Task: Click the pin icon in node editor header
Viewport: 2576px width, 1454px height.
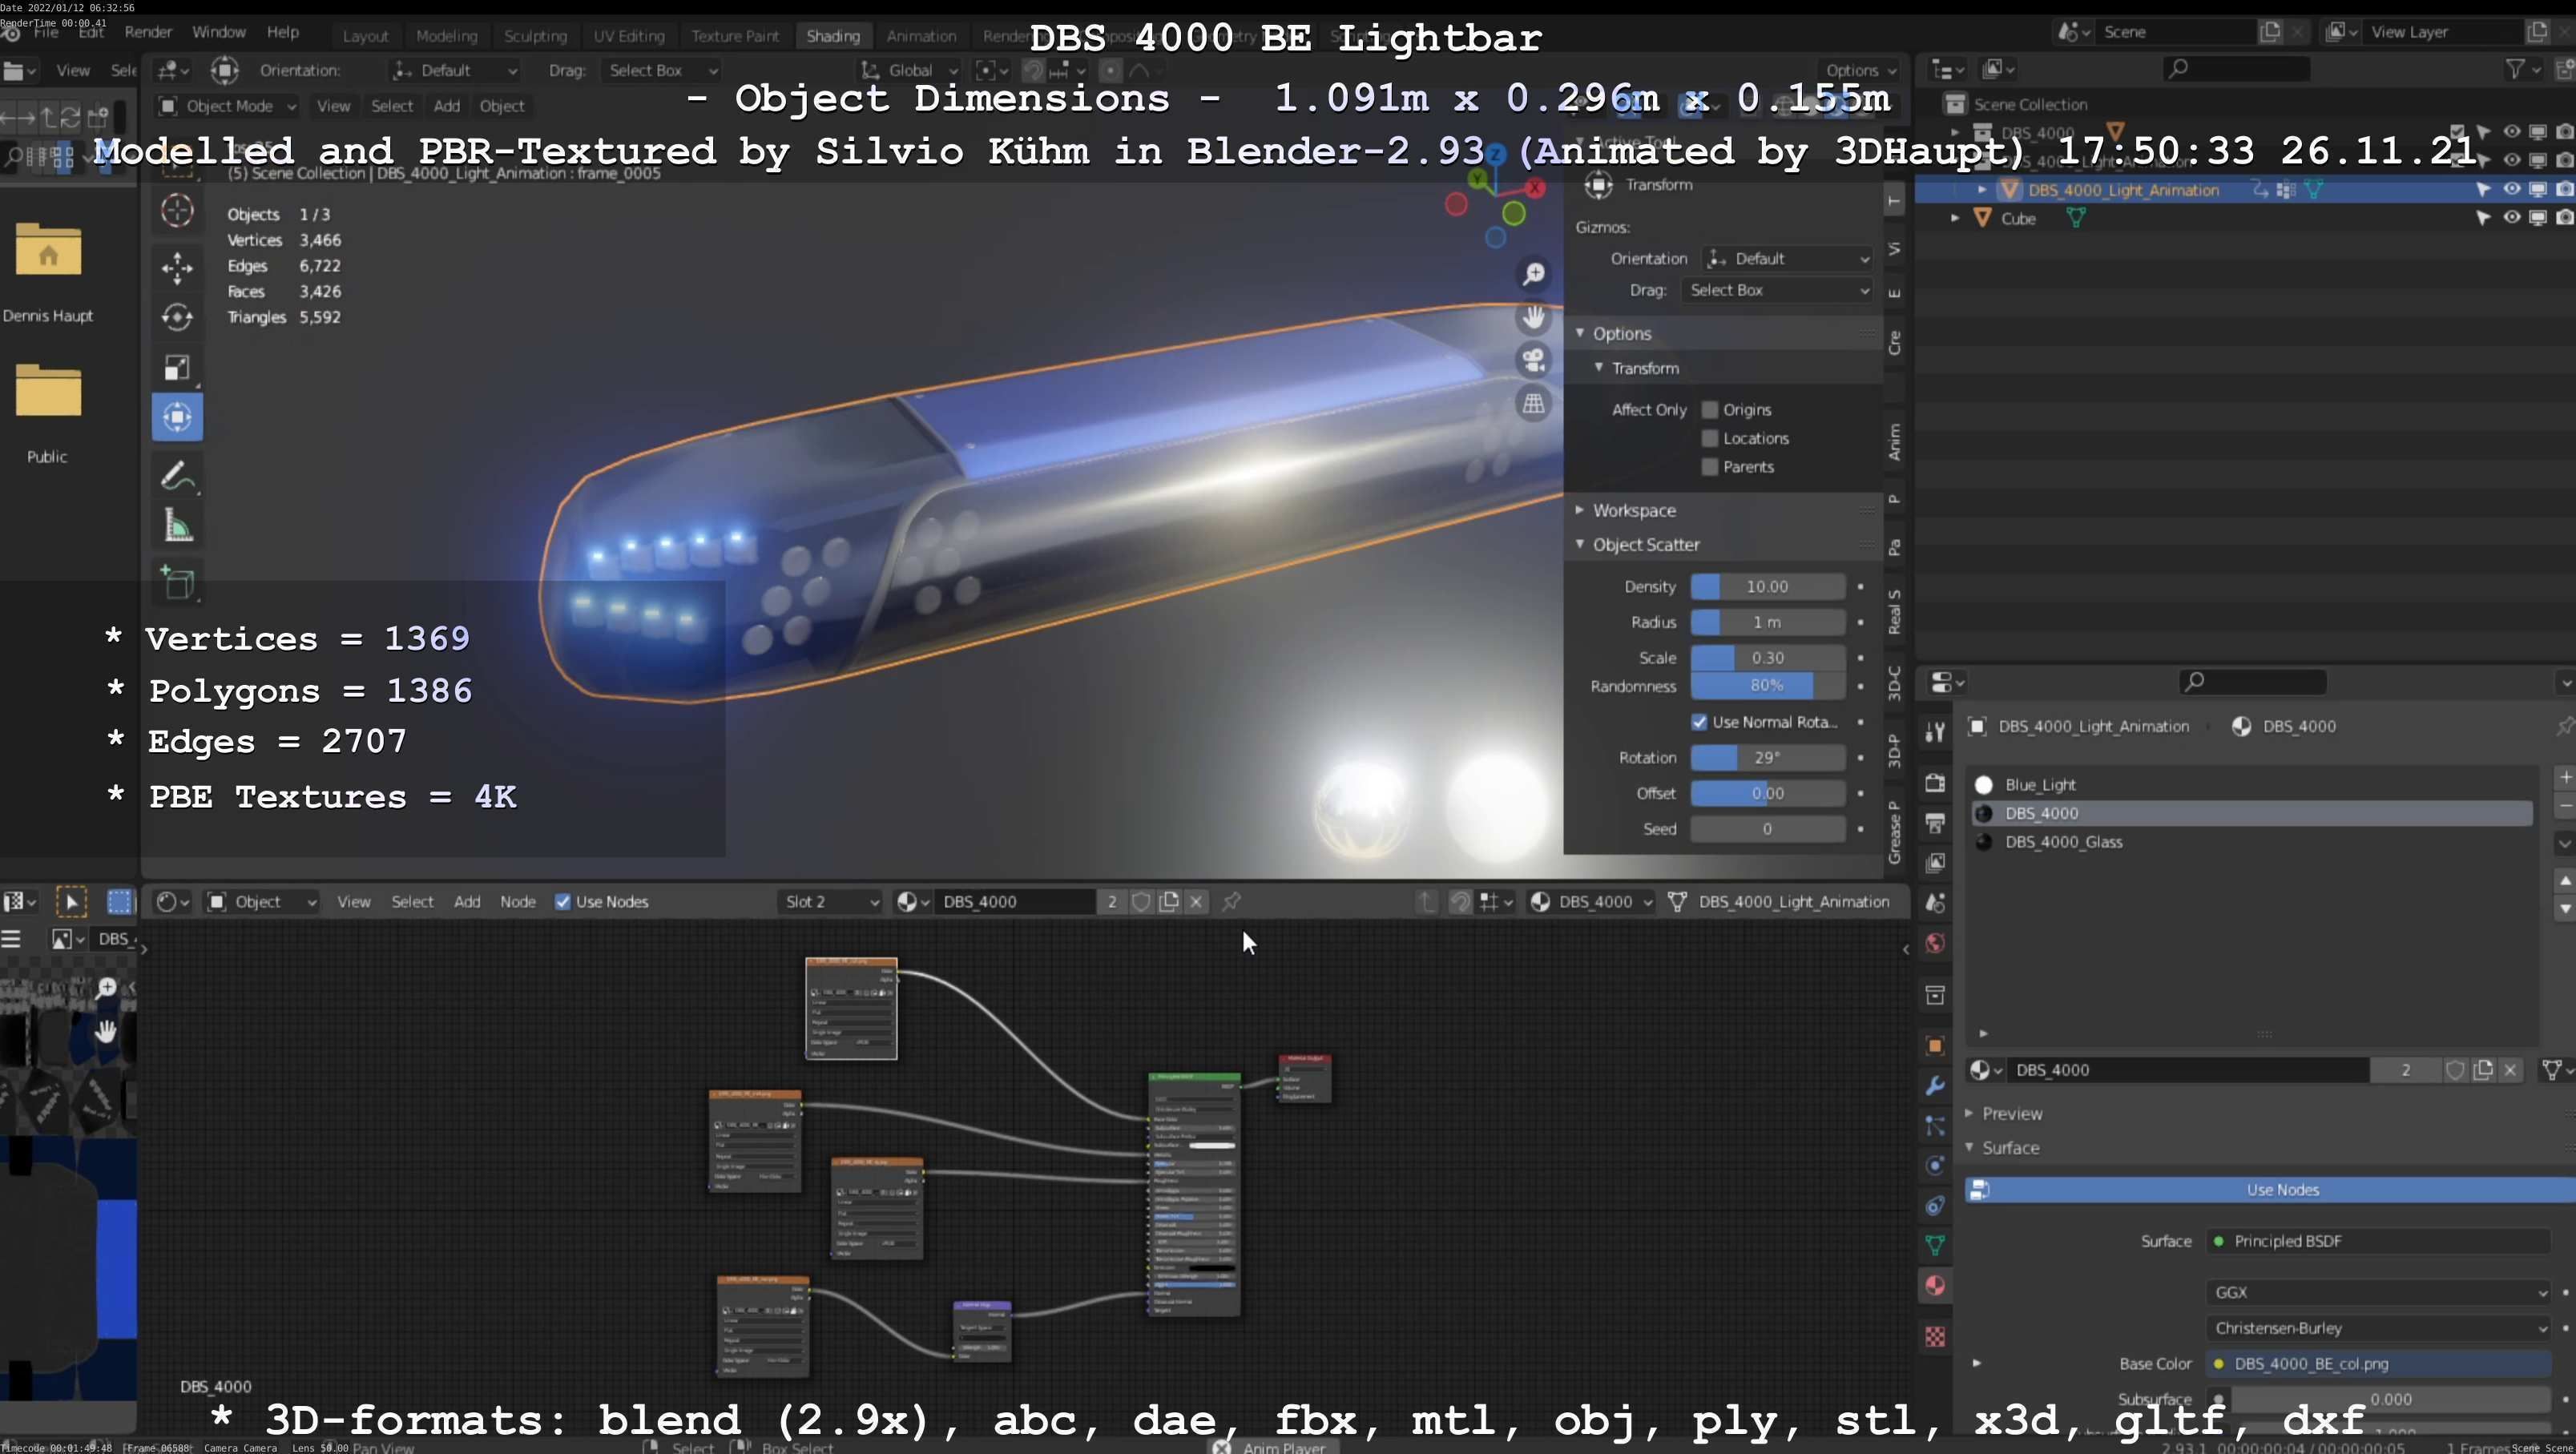Action: [x=1232, y=902]
